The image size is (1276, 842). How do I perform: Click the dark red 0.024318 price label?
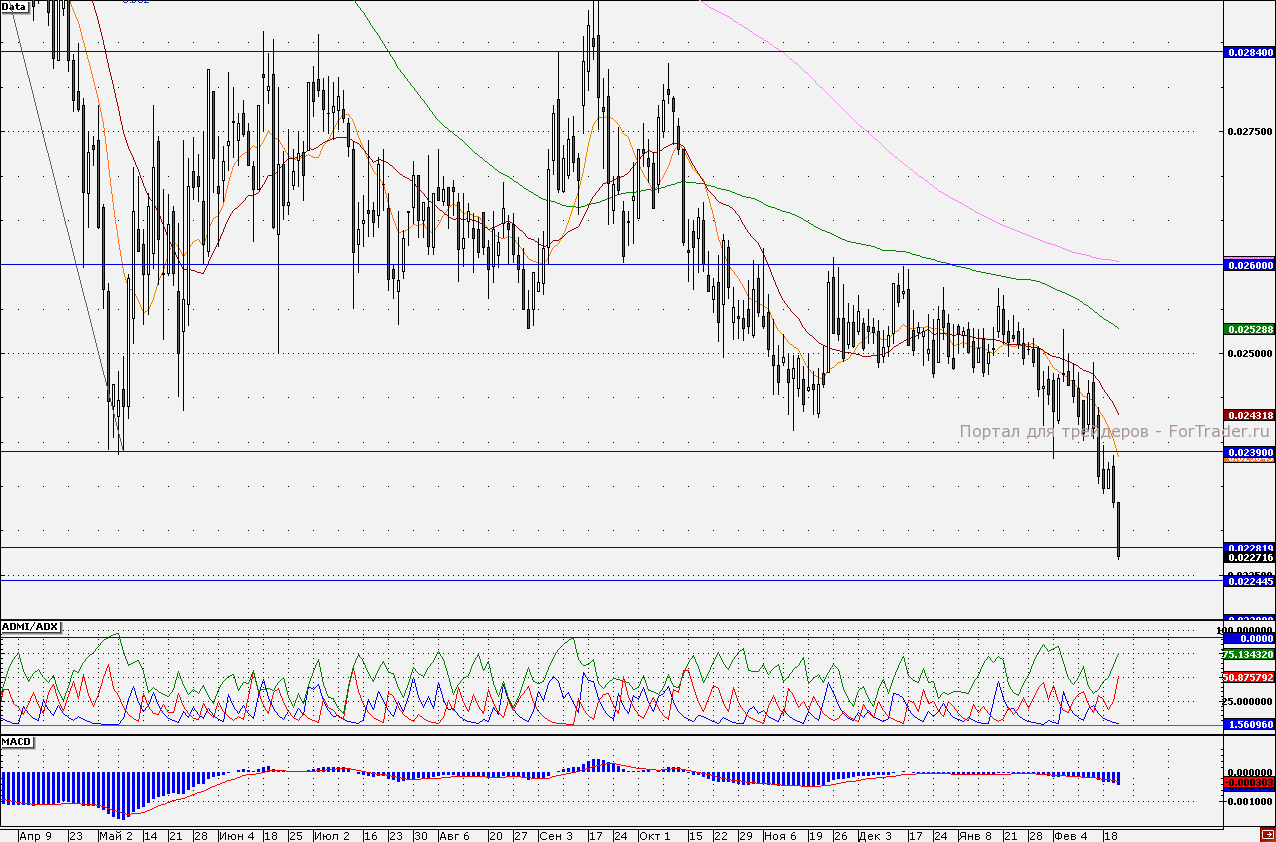coord(1249,415)
